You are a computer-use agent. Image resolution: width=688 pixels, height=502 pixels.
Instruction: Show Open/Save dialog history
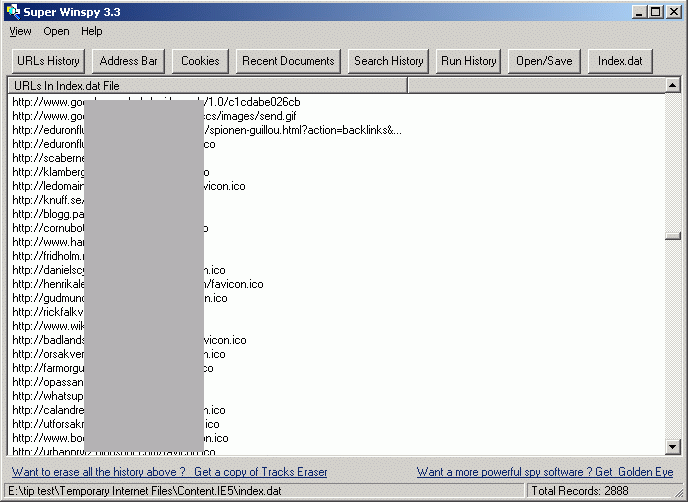tap(544, 61)
